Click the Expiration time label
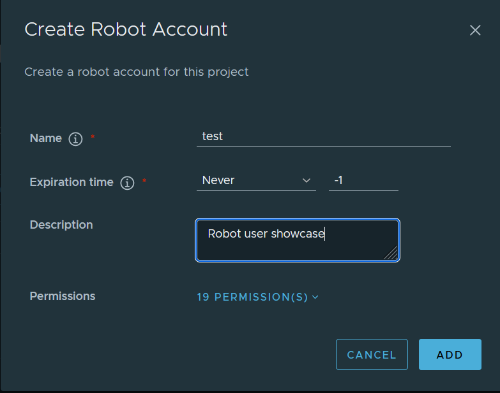The width and height of the screenshot is (500, 393). tap(71, 182)
